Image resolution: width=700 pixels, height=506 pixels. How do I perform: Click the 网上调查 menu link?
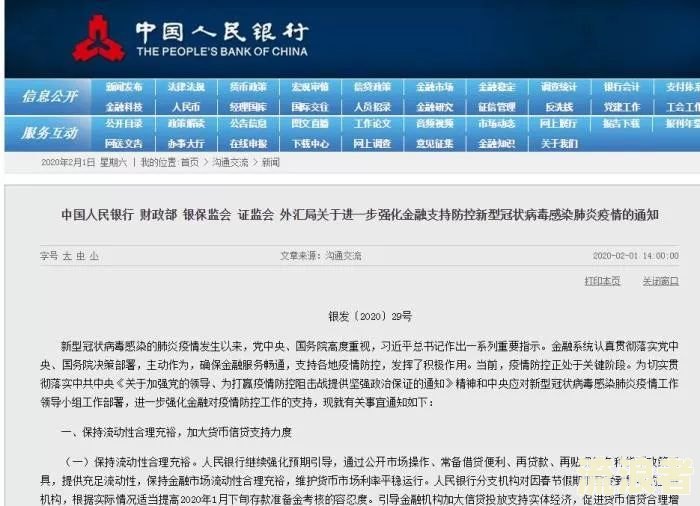coord(372,144)
